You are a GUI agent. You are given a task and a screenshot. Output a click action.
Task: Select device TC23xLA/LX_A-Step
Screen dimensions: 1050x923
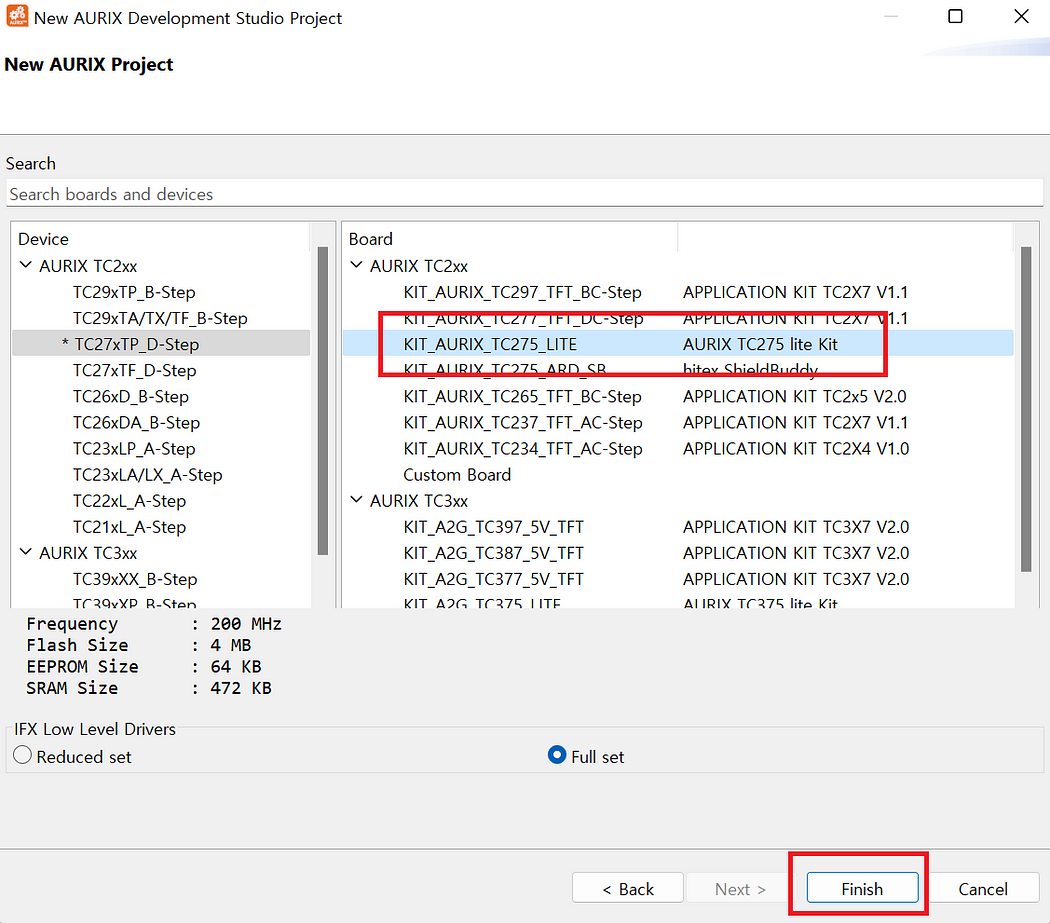147,475
